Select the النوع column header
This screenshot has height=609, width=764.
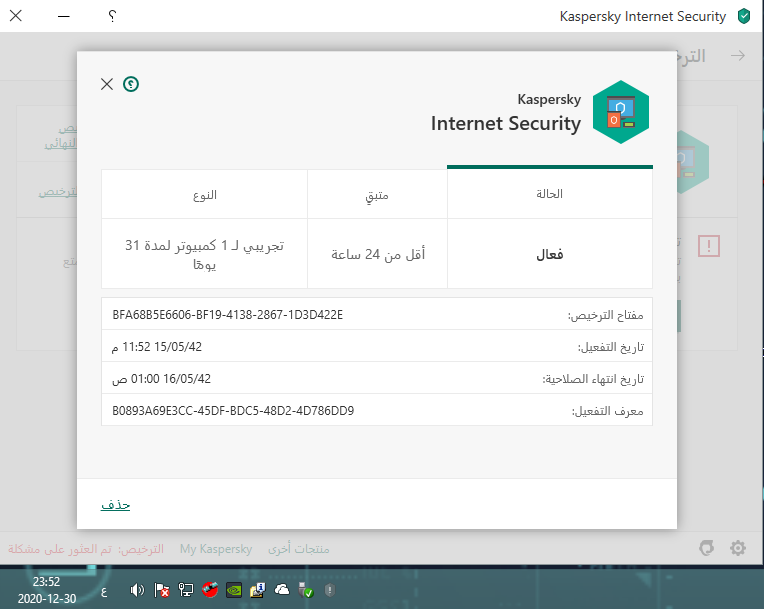pyautogui.click(x=205, y=195)
